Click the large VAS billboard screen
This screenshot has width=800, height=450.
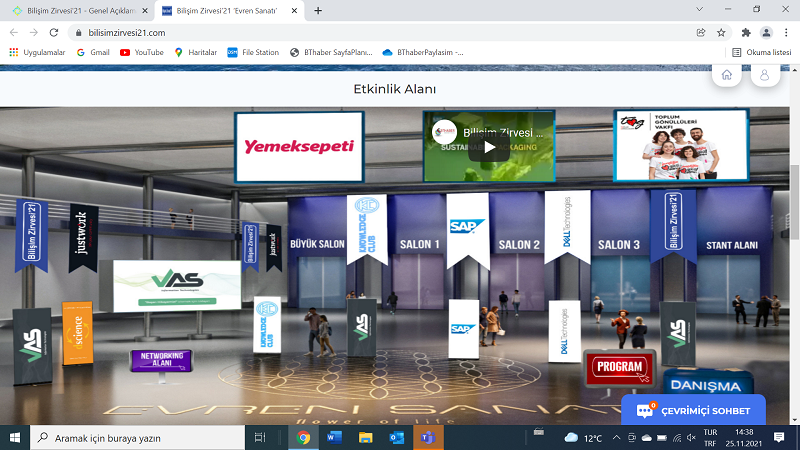click(x=177, y=285)
